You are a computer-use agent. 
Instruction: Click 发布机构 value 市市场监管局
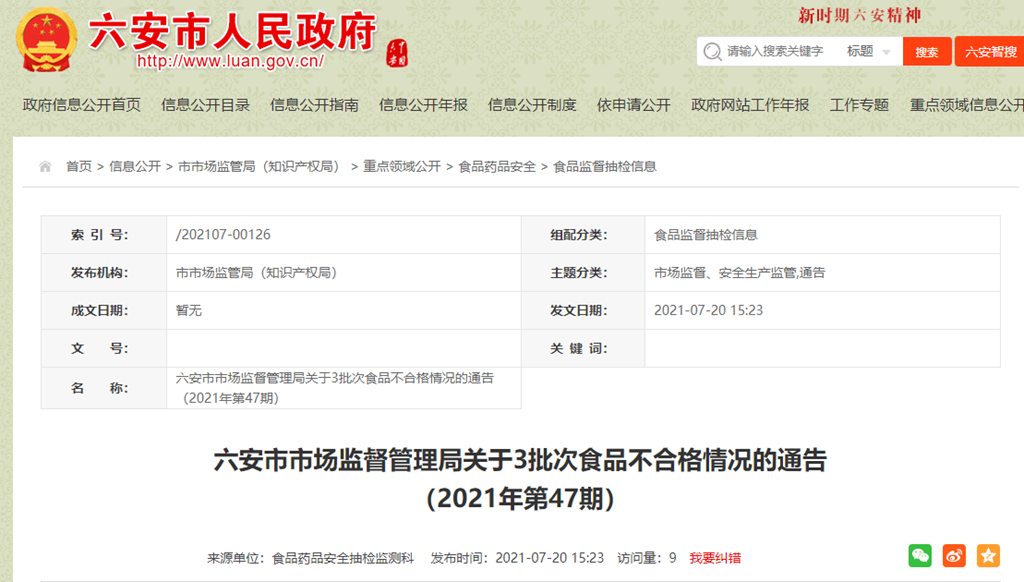[x=256, y=272]
